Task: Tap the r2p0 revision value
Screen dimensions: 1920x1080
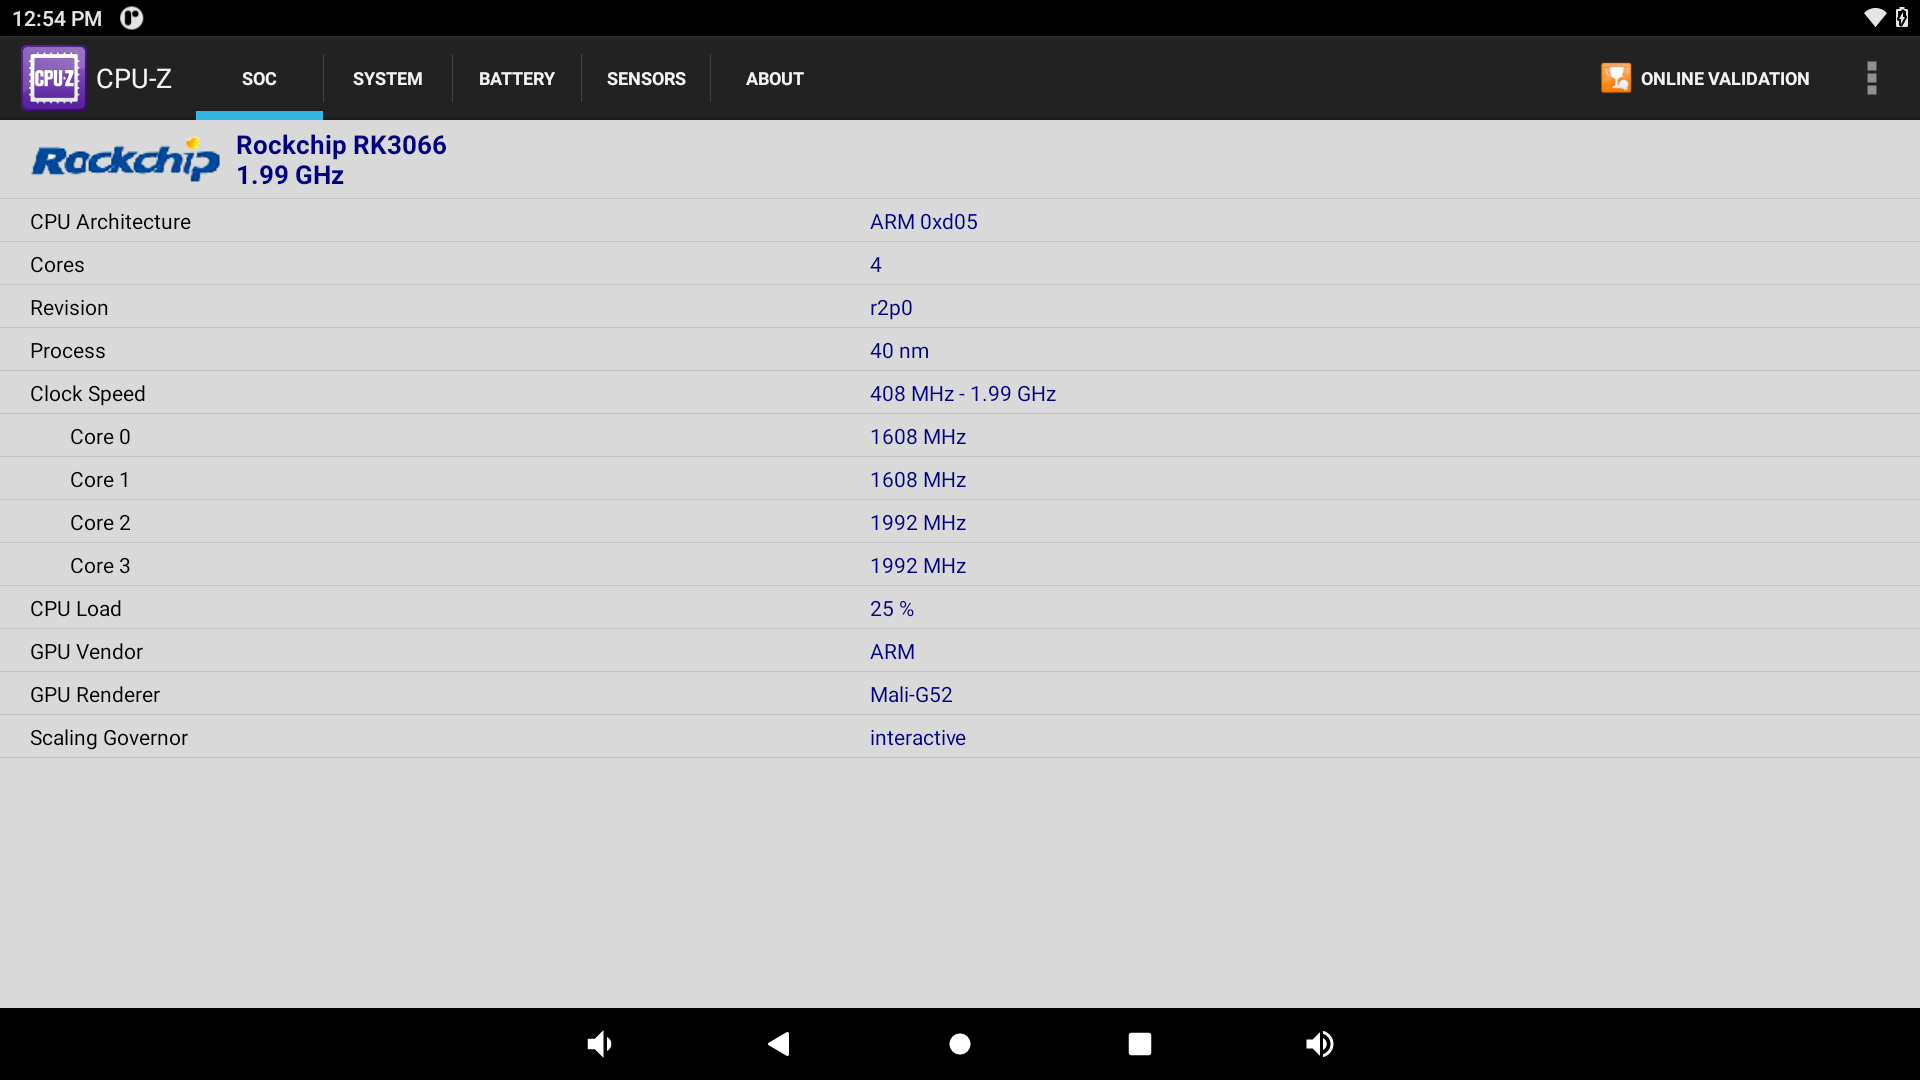Action: [891, 308]
